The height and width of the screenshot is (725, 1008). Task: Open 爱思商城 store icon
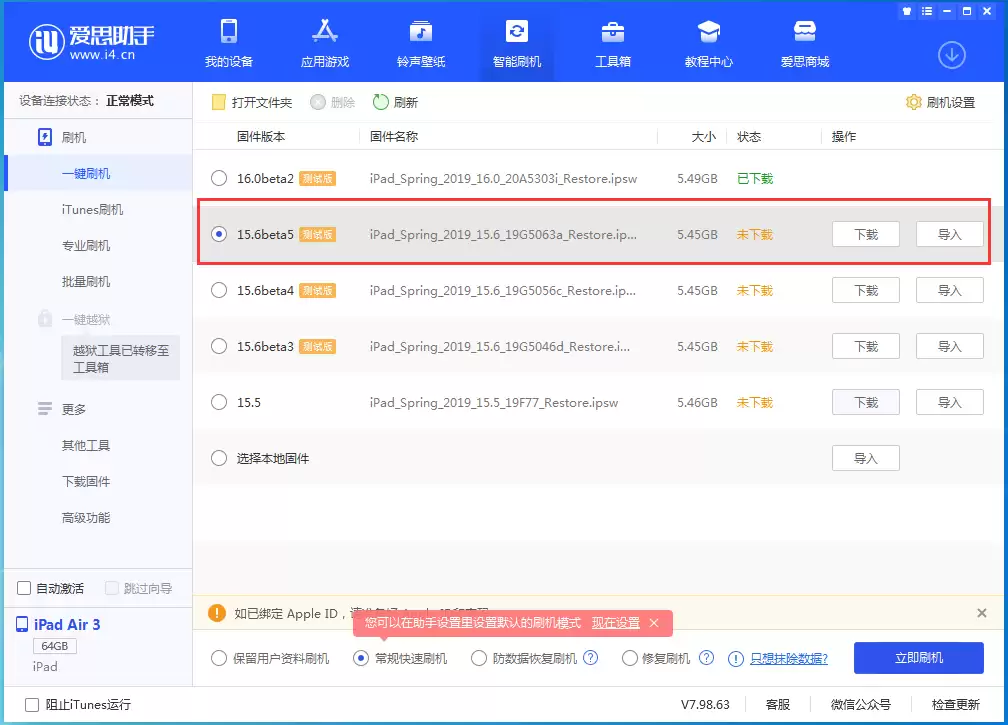click(804, 31)
